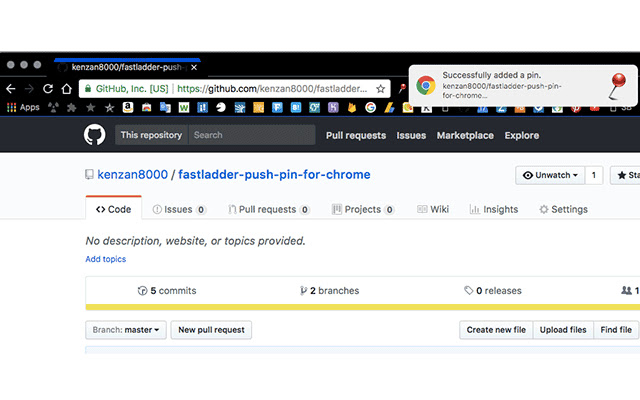Open the Firebase flame bookmark
This screenshot has width=640, height=400.
coord(352,107)
